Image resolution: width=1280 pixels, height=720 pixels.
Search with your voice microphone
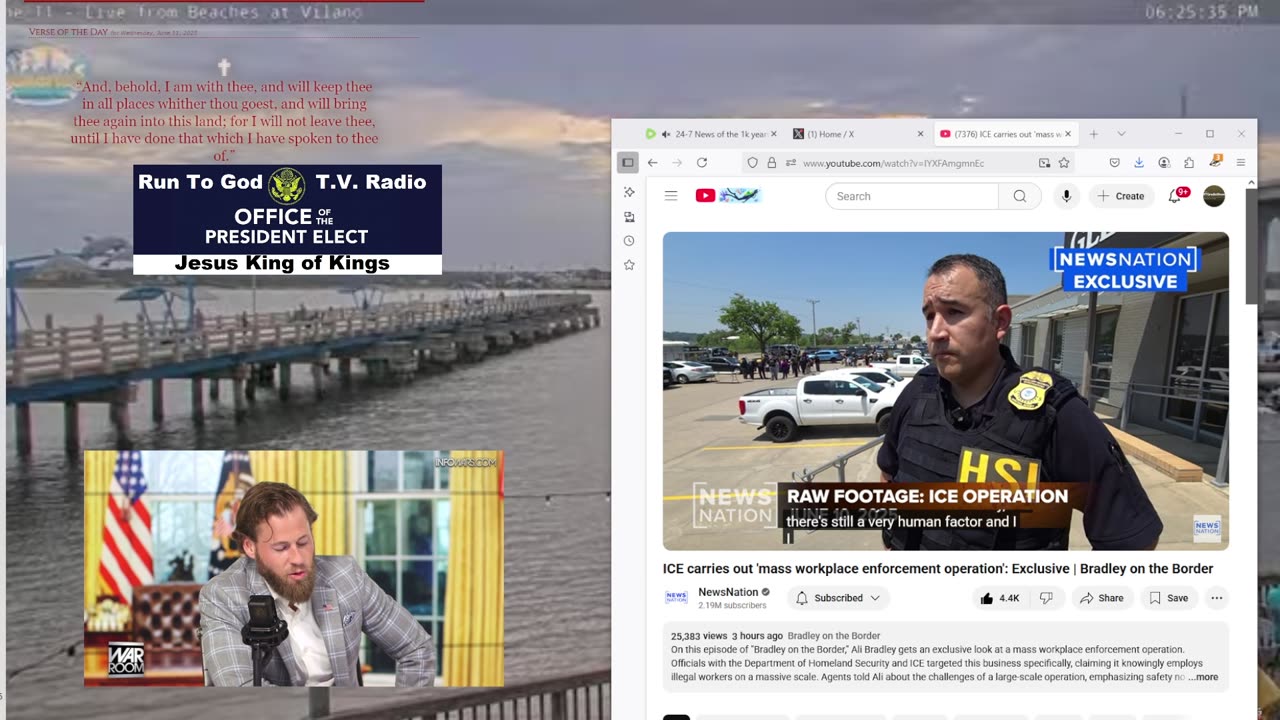coord(1066,196)
